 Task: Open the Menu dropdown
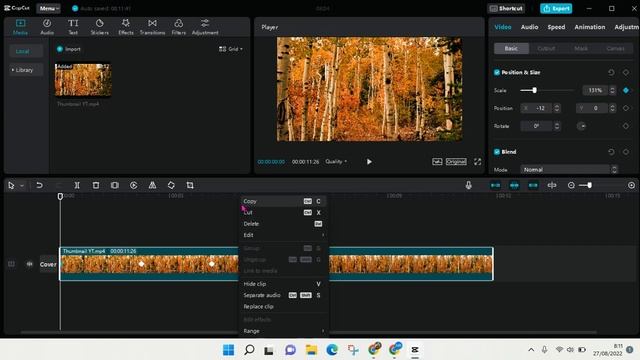pos(49,8)
